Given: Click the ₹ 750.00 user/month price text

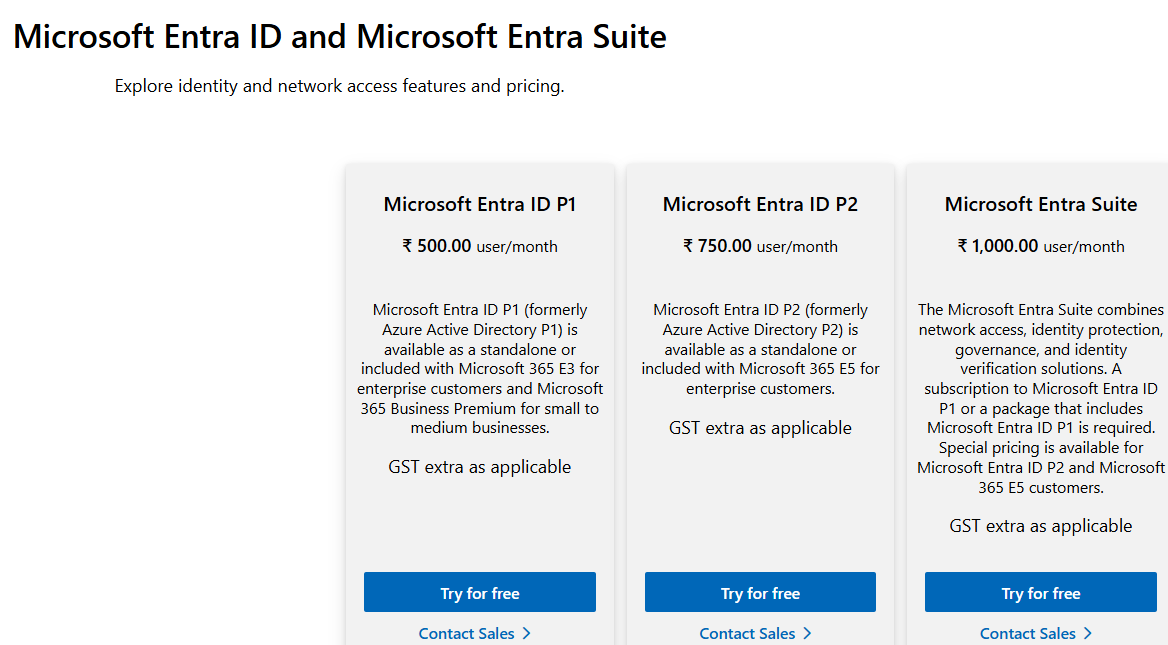Looking at the screenshot, I should pyautogui.click(x=760, y=246).
